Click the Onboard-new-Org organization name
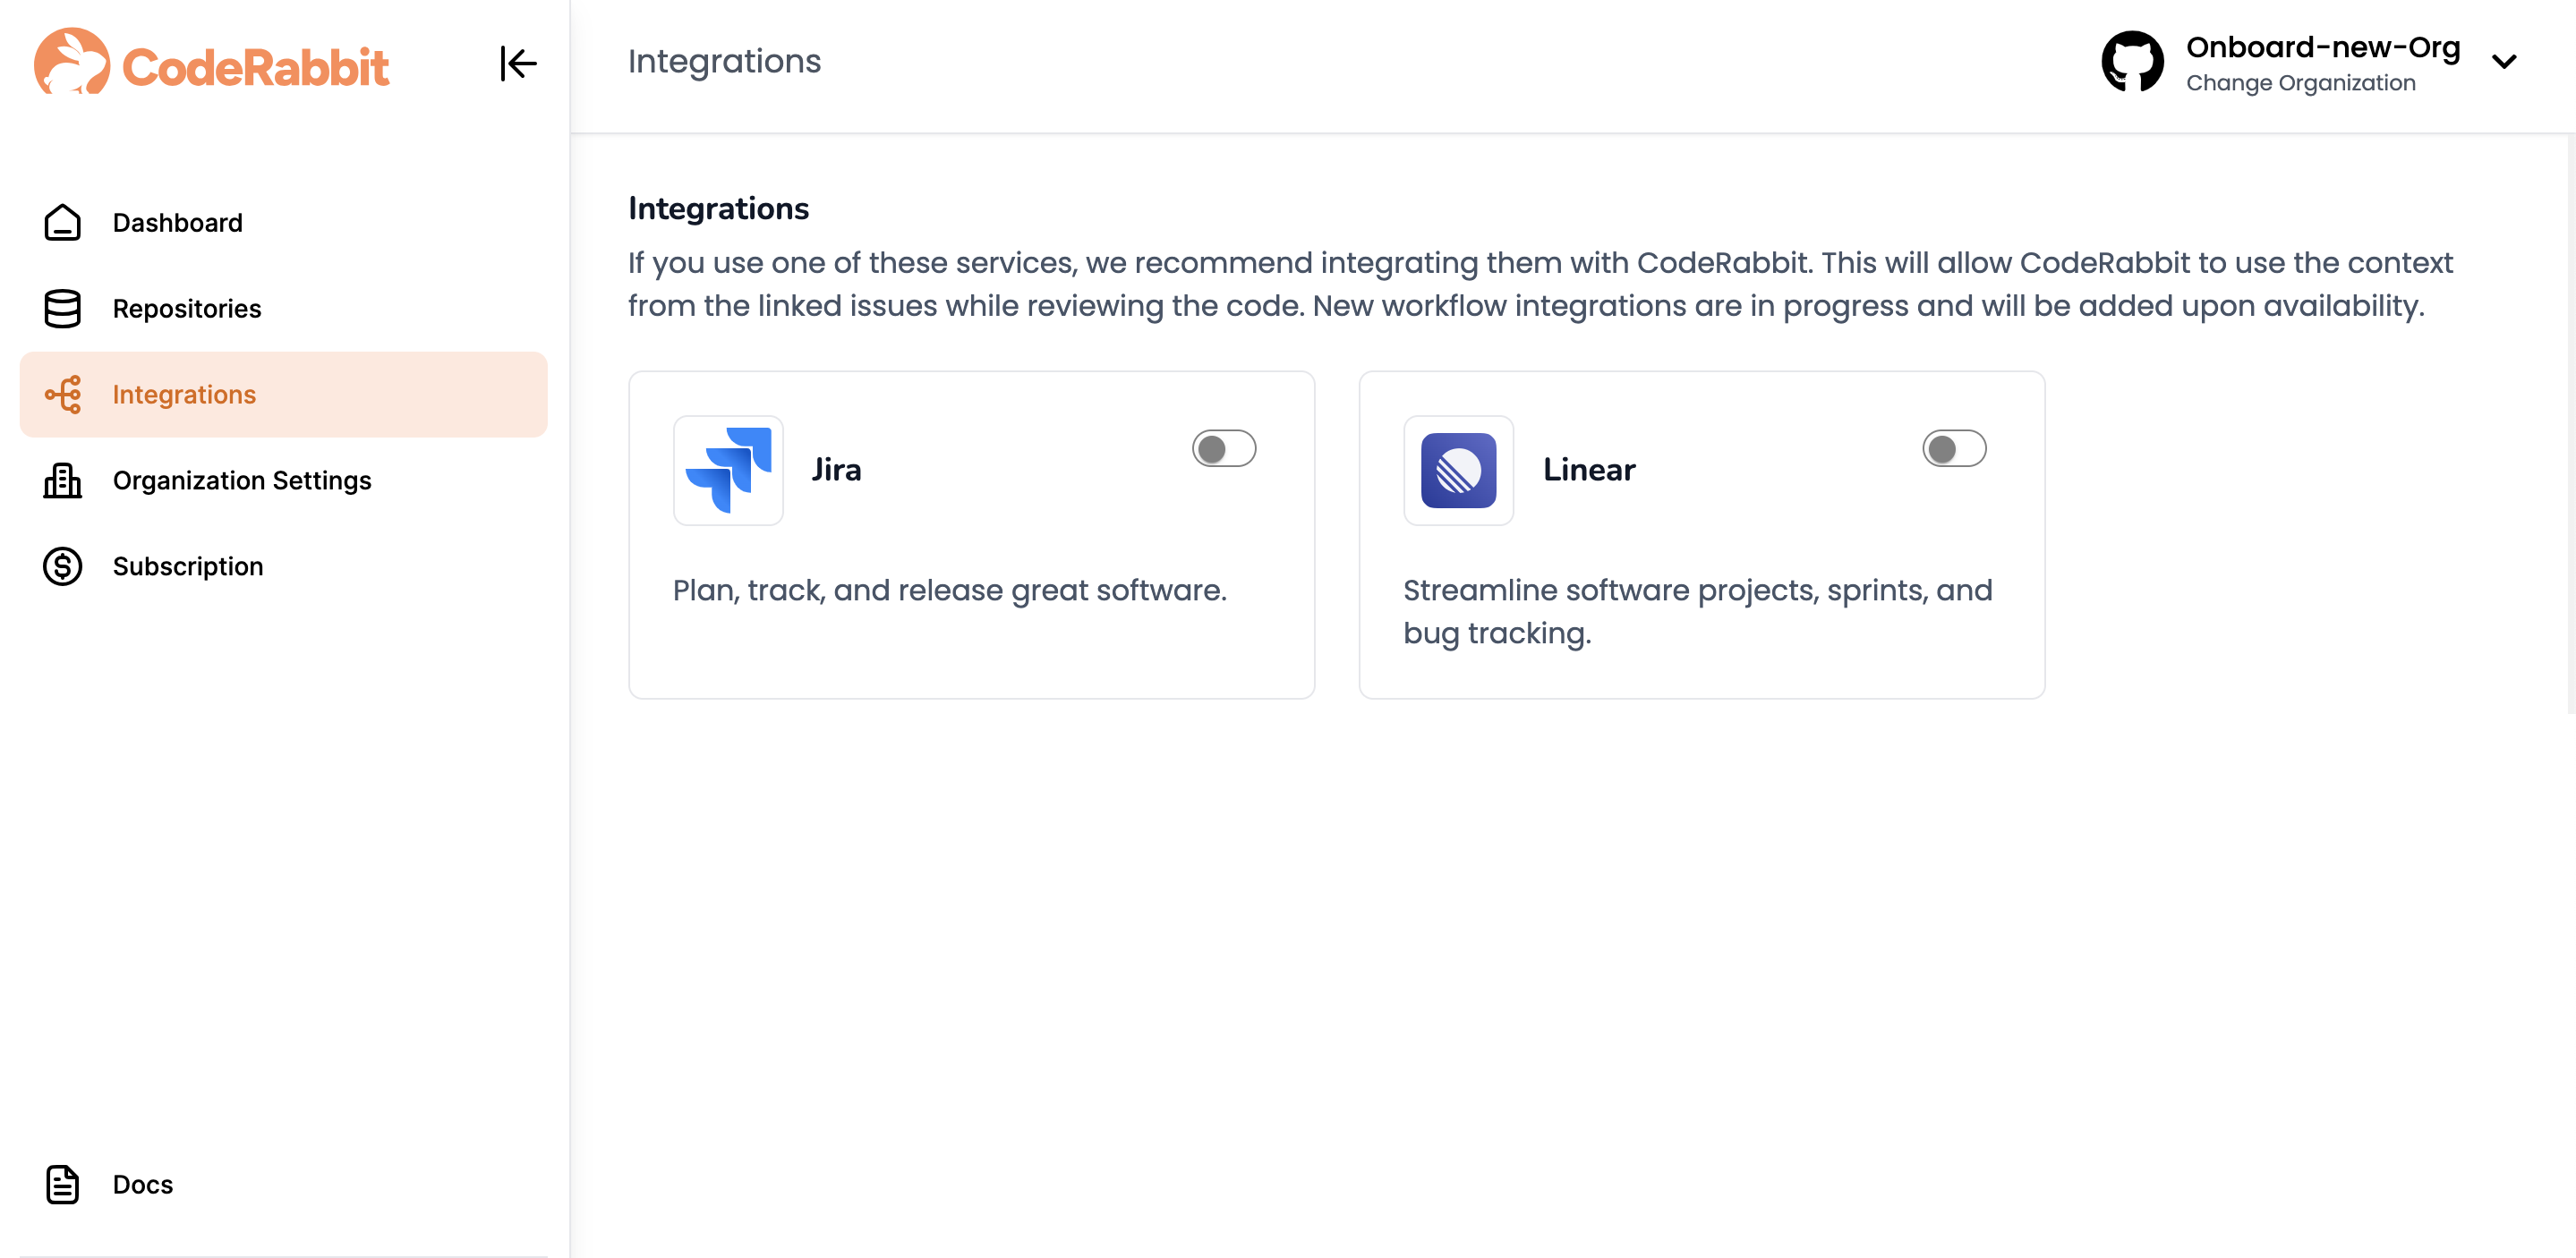This screenshot has width=2576, height=1258. pyautogui.click(x=2322, y=47)
